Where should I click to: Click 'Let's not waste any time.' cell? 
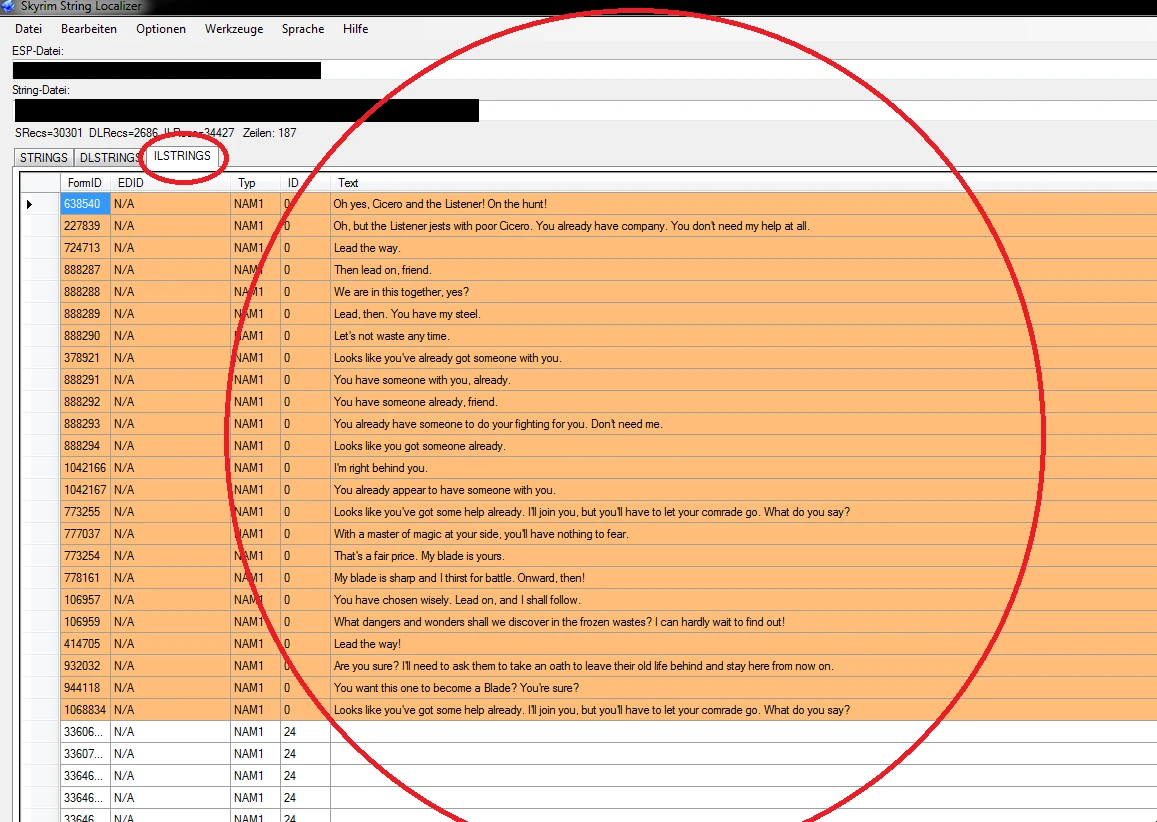click(x=744, y=336)
